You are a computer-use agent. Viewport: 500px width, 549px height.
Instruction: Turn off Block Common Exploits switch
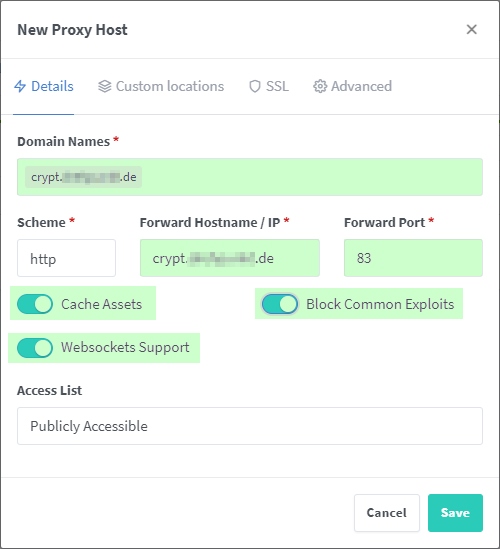tap(280, 304)
